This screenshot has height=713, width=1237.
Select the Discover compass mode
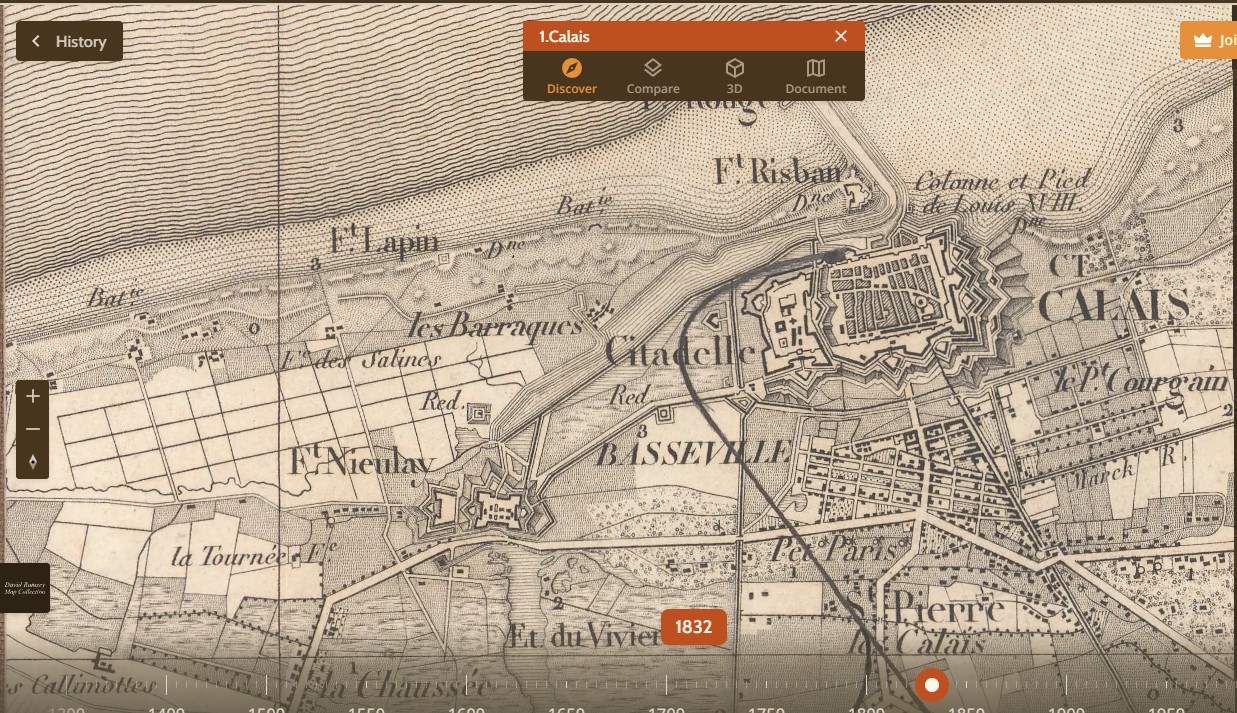(x=571, y=76)
